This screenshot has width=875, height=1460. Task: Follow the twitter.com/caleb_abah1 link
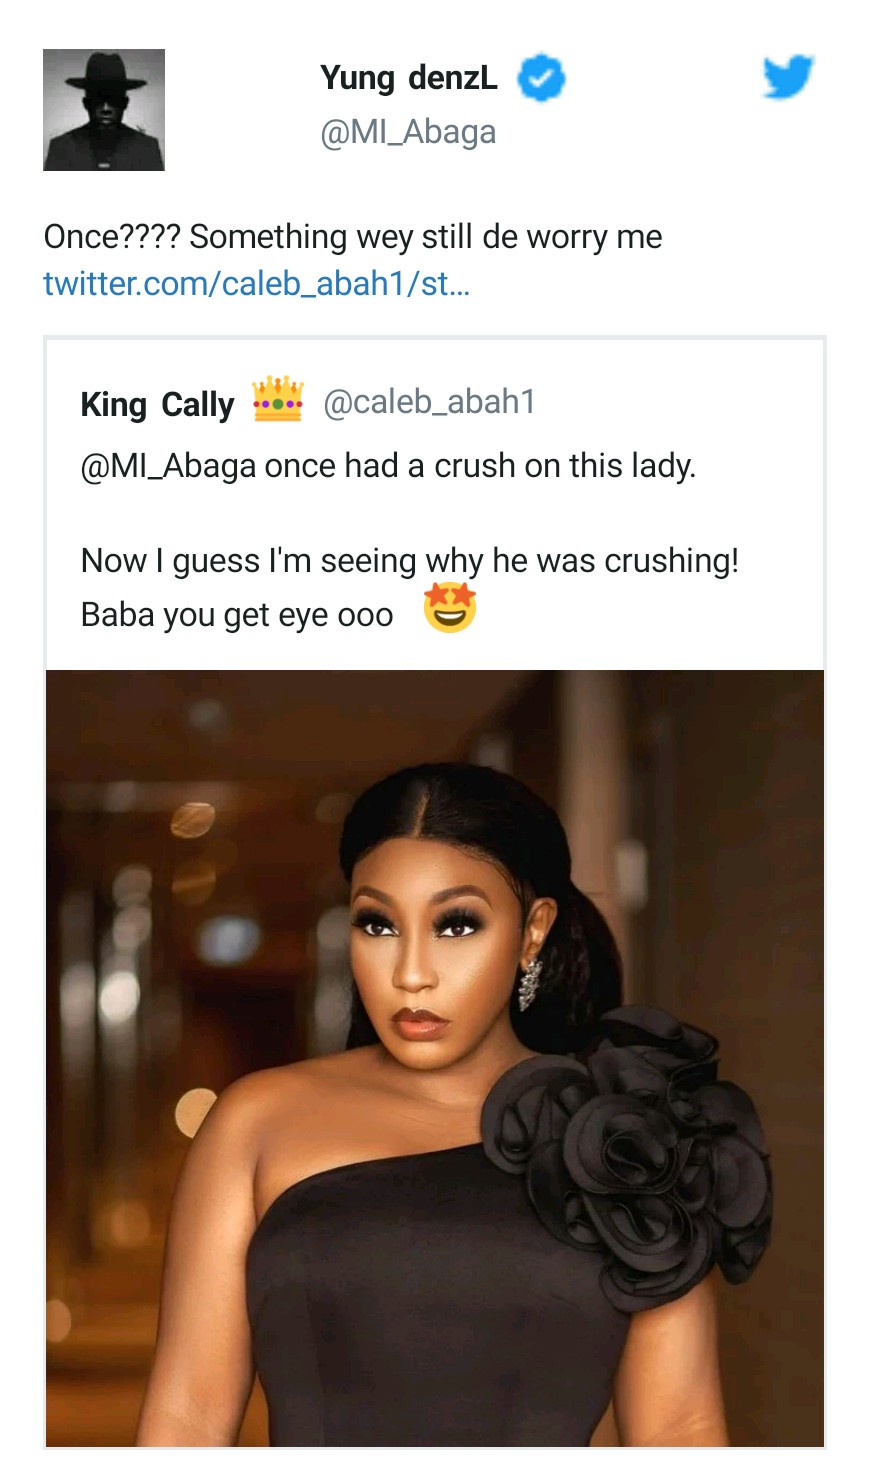pyautogui.click(x=256, y=284)
